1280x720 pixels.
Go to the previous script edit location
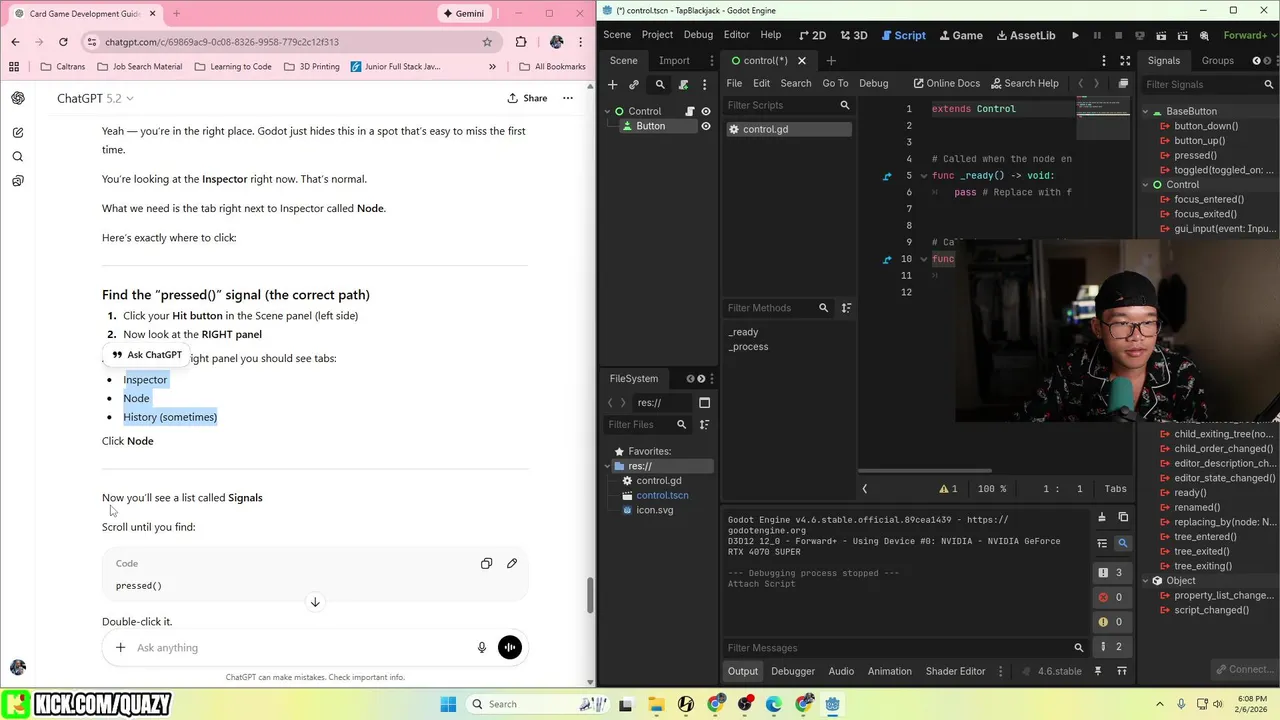pyautogui.click(x=1080, y=84)
